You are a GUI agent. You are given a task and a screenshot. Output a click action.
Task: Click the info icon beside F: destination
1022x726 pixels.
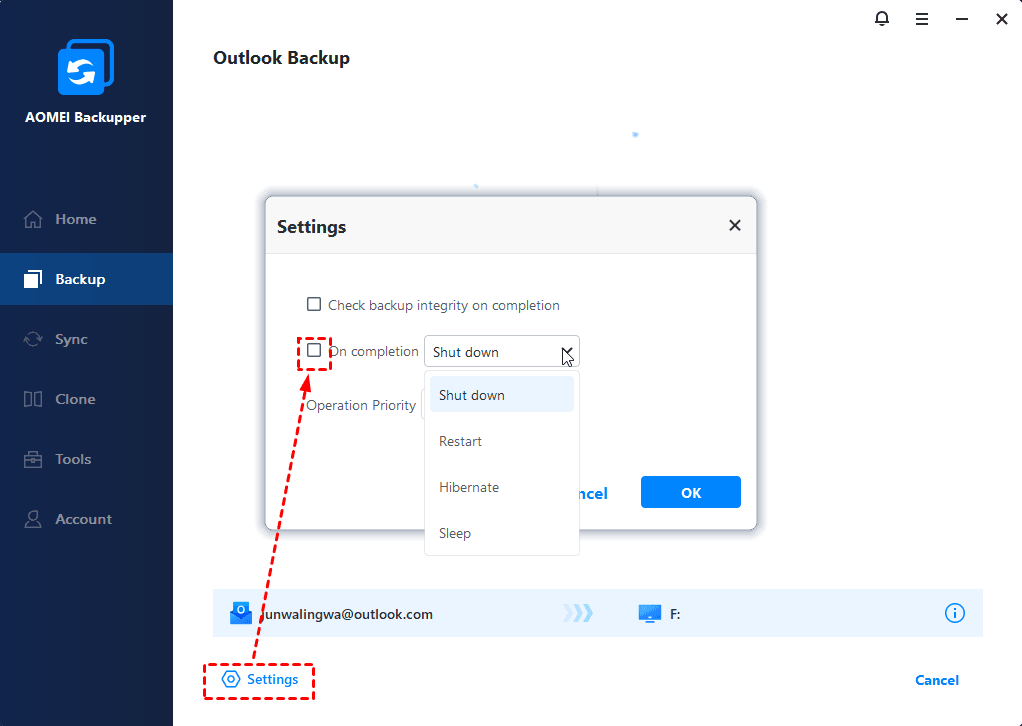954,613
